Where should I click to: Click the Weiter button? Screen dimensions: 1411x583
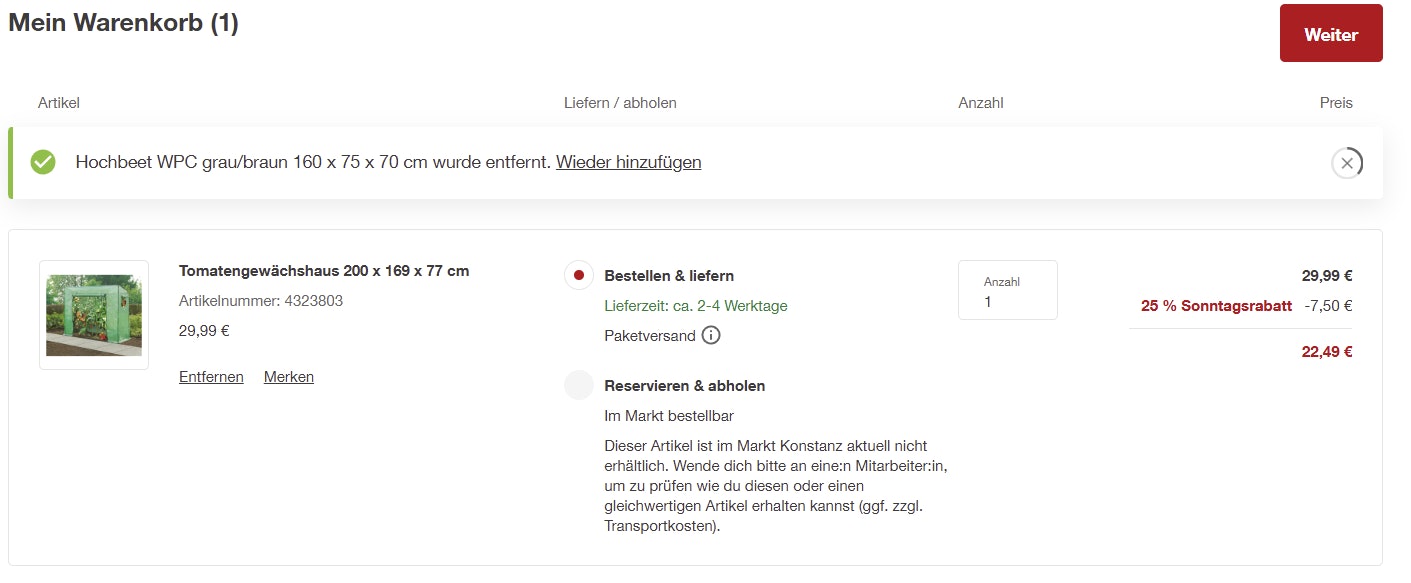tap(1330, 34)
